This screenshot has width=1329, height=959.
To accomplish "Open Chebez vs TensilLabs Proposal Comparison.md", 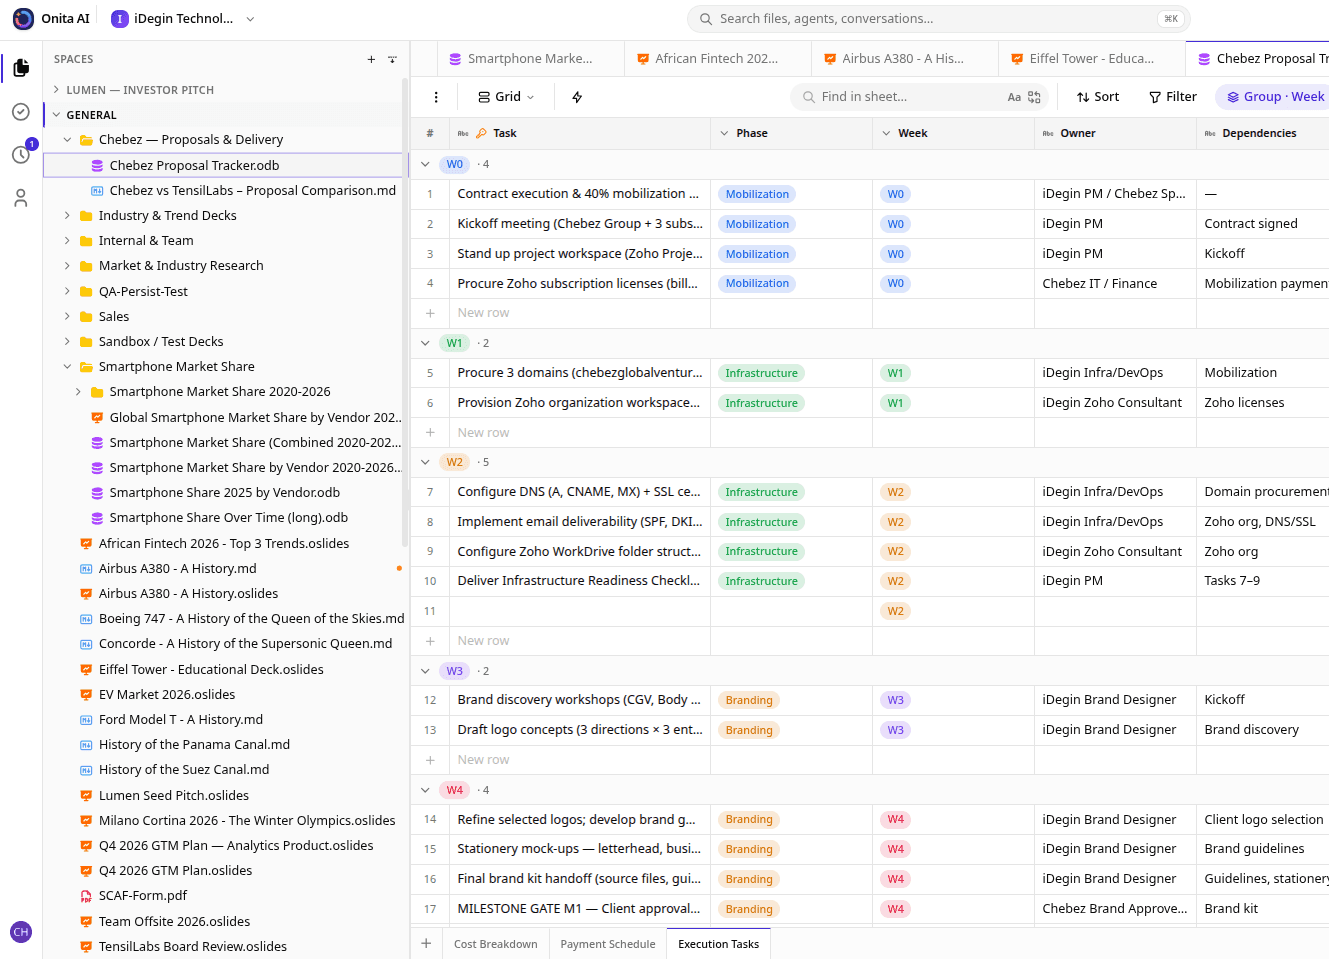I will pos(225,190).
